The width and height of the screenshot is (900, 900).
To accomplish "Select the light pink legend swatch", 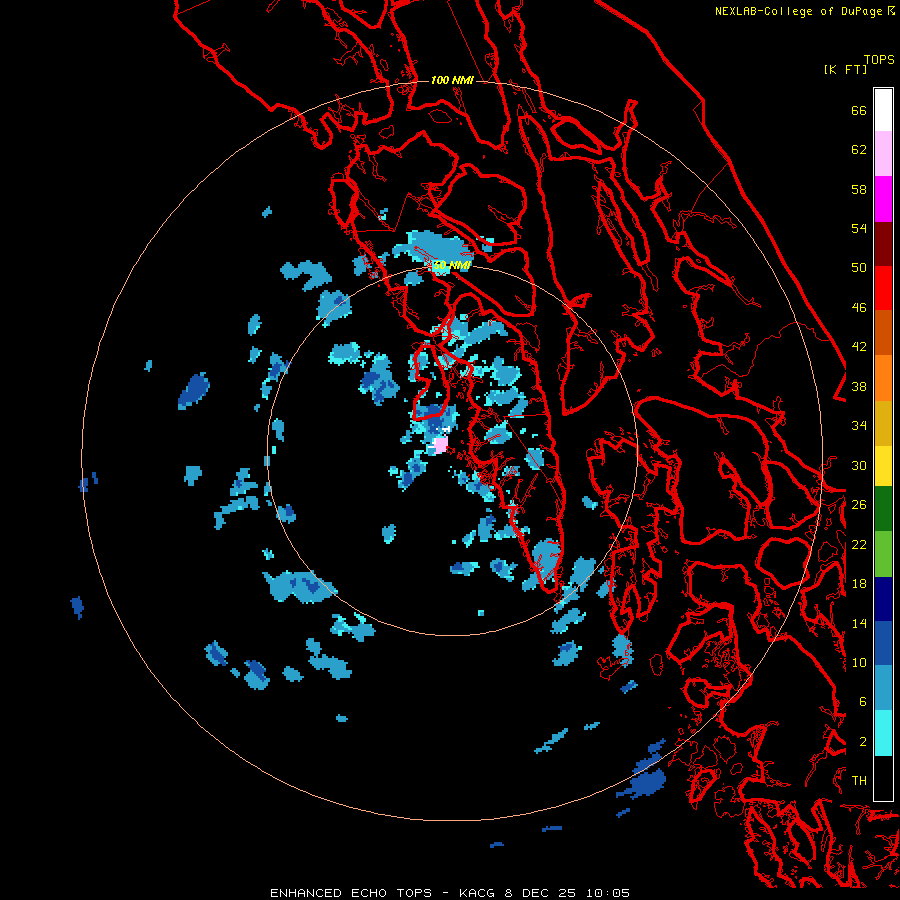I will click(x=883, y=153).
